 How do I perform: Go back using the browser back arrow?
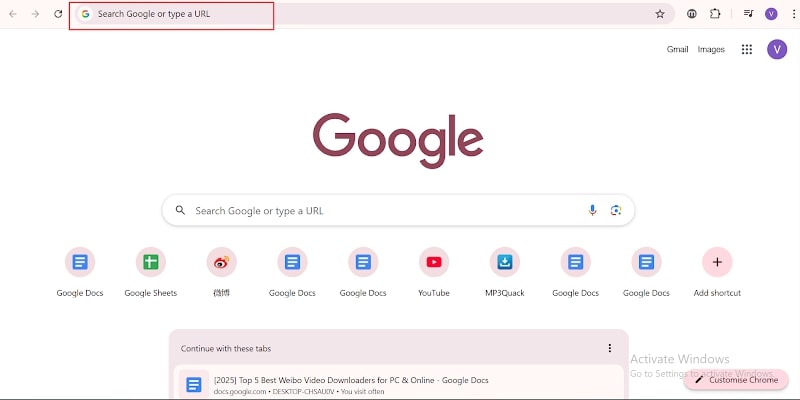tap(13, 14)
